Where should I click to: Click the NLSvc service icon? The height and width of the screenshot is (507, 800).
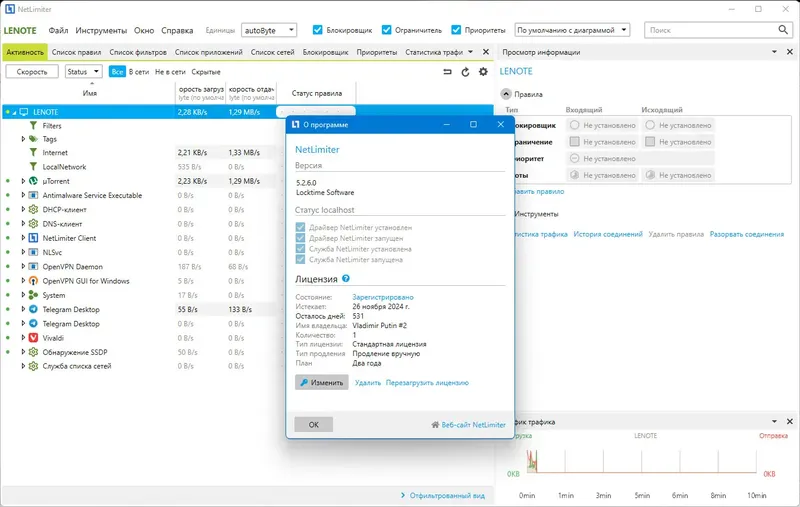tap(33, 252)
